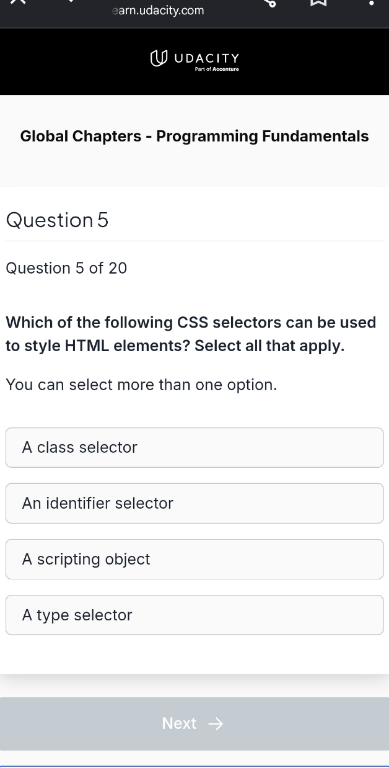Select the 'A type selector' option
This screenshot has width=389, height=768.
(x=194, y=615)
